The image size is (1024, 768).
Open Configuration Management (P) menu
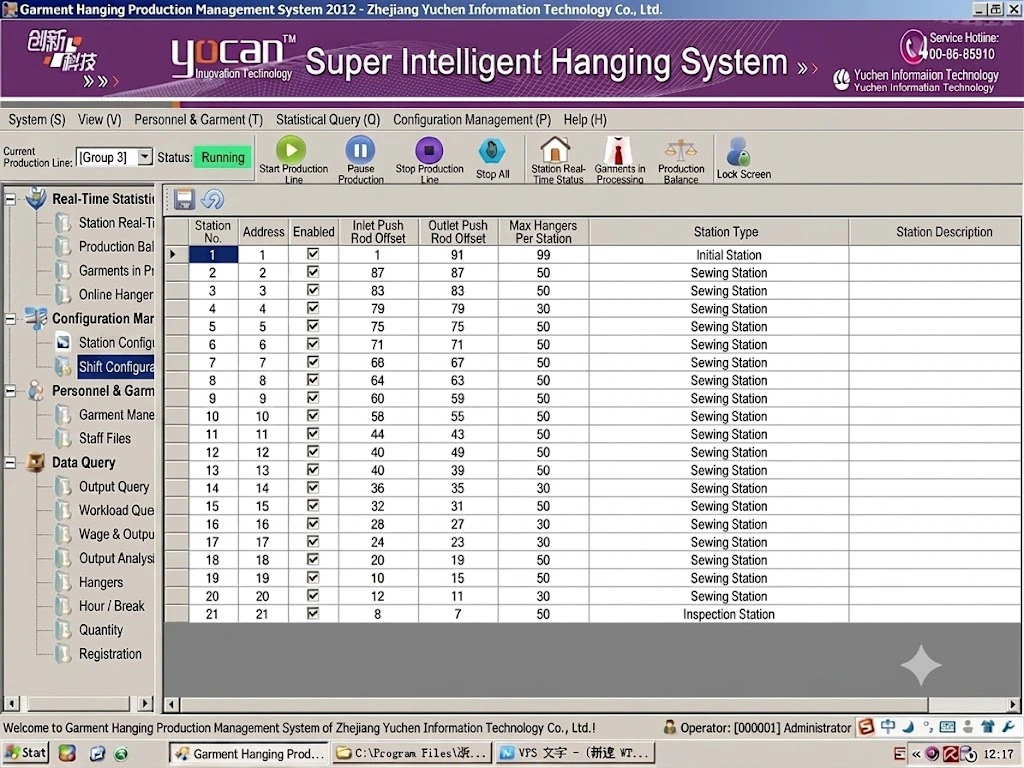(x=472, y=120)
